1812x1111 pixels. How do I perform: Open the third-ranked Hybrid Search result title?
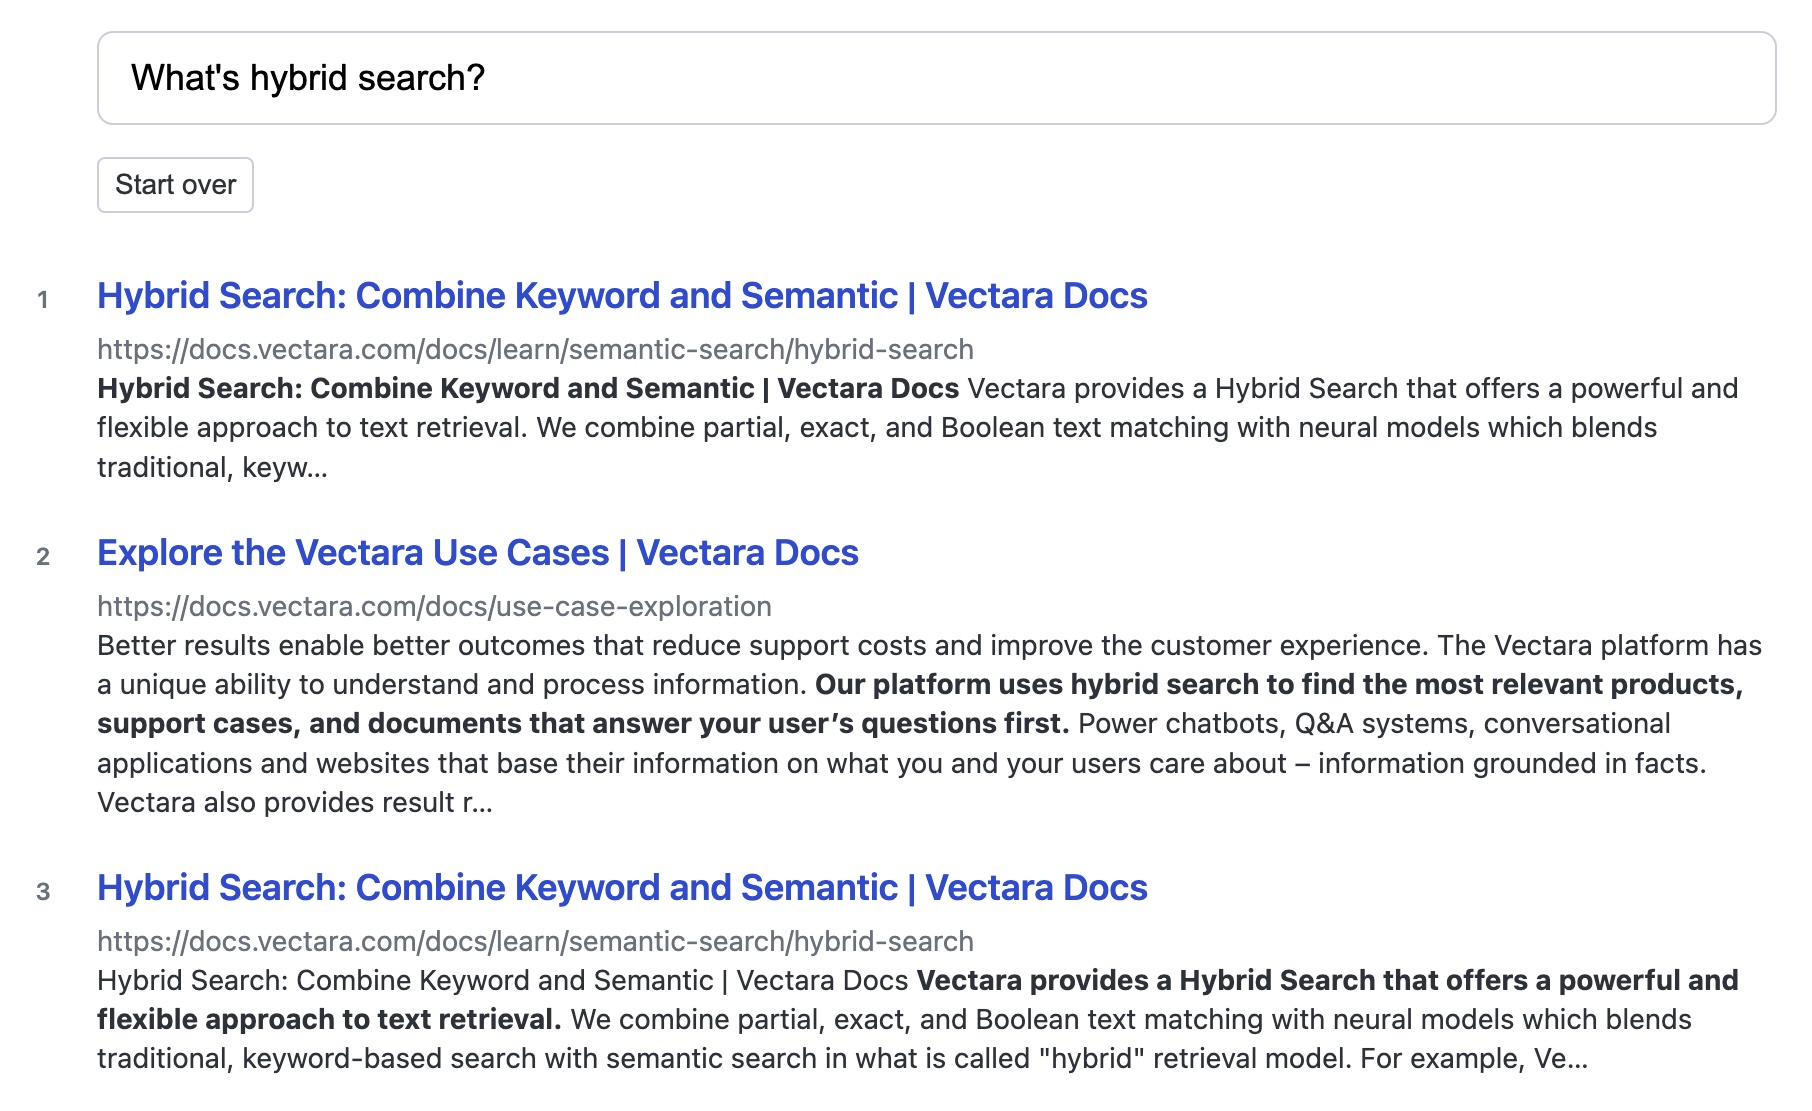[622, 888]
